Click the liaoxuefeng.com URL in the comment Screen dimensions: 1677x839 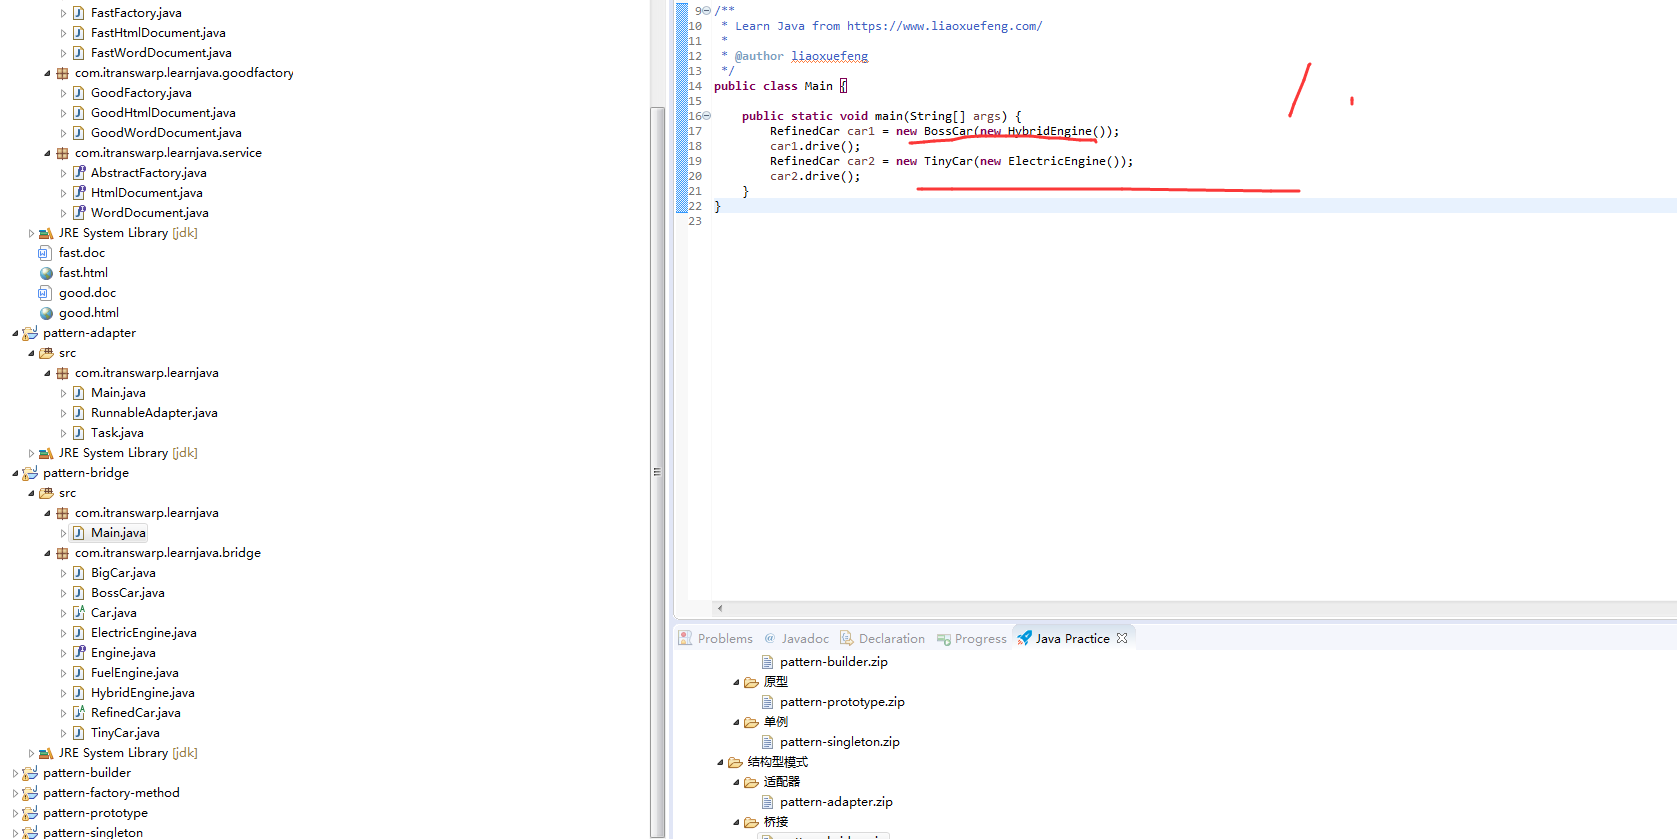click(x=944, y=26)
